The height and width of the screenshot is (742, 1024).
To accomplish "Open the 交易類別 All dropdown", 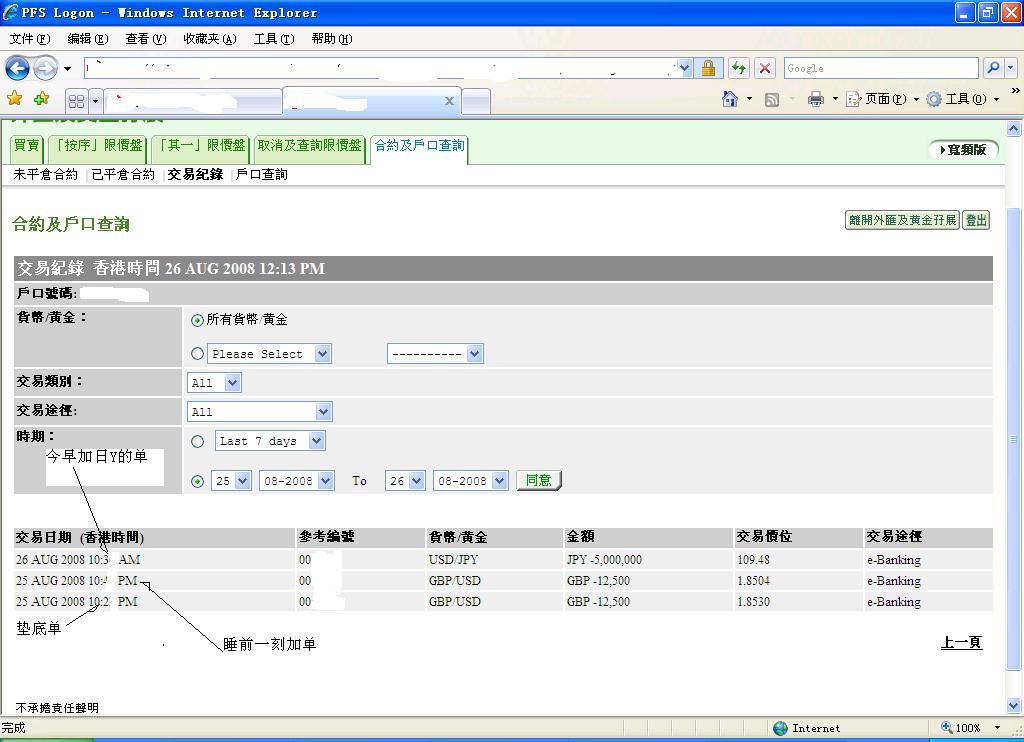I will tap(214, 383).
